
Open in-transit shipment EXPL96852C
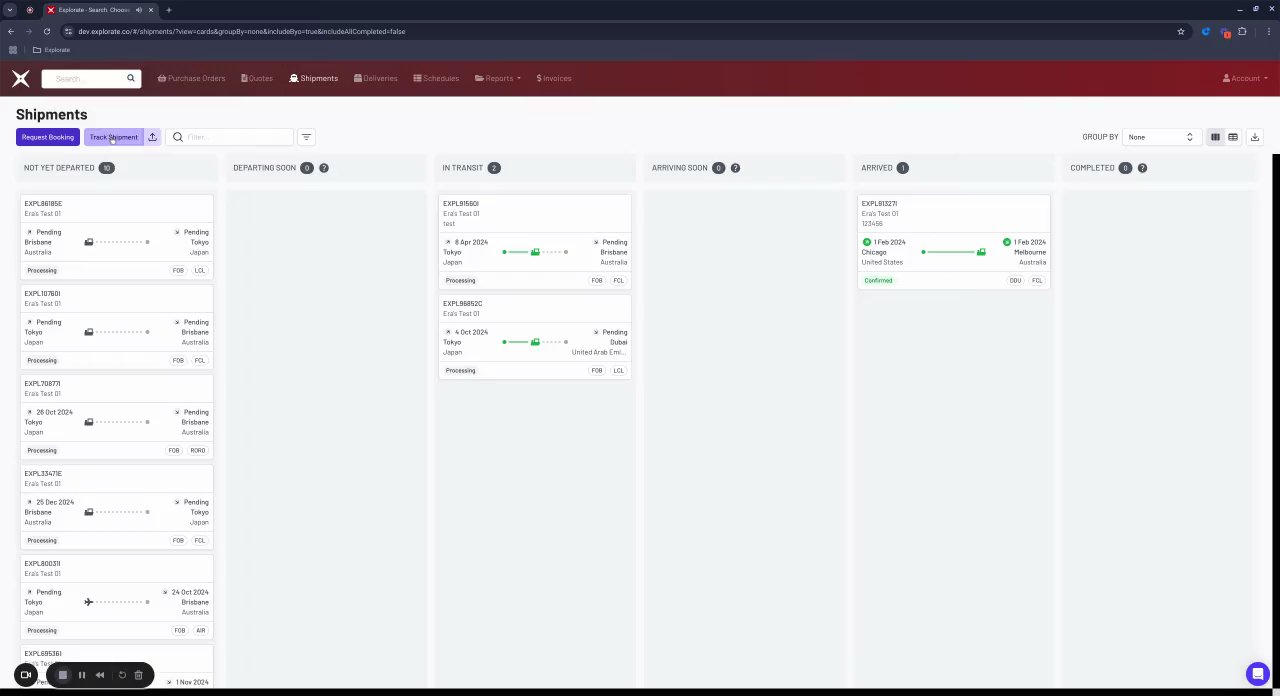pos(535,337)
